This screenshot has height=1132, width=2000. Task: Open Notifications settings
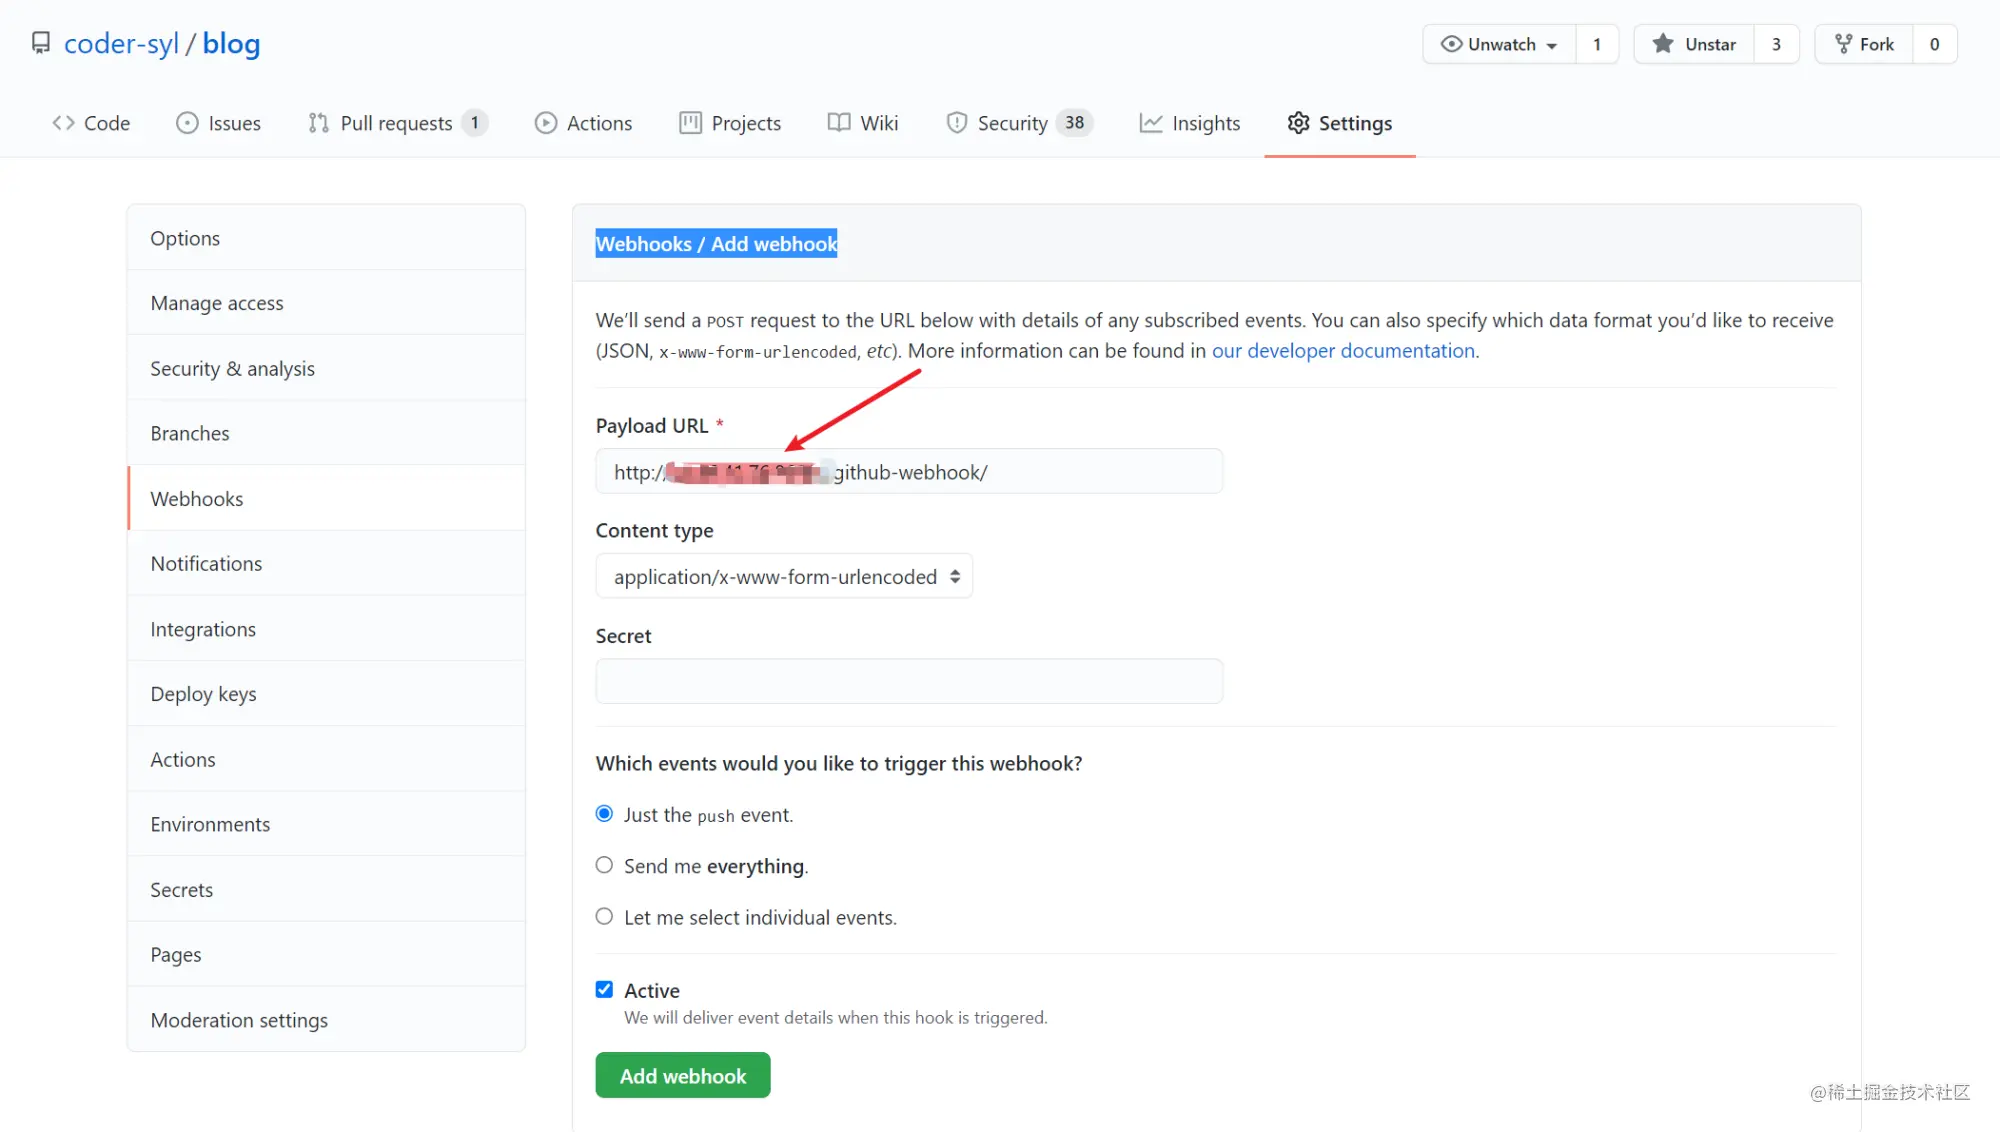327,563
